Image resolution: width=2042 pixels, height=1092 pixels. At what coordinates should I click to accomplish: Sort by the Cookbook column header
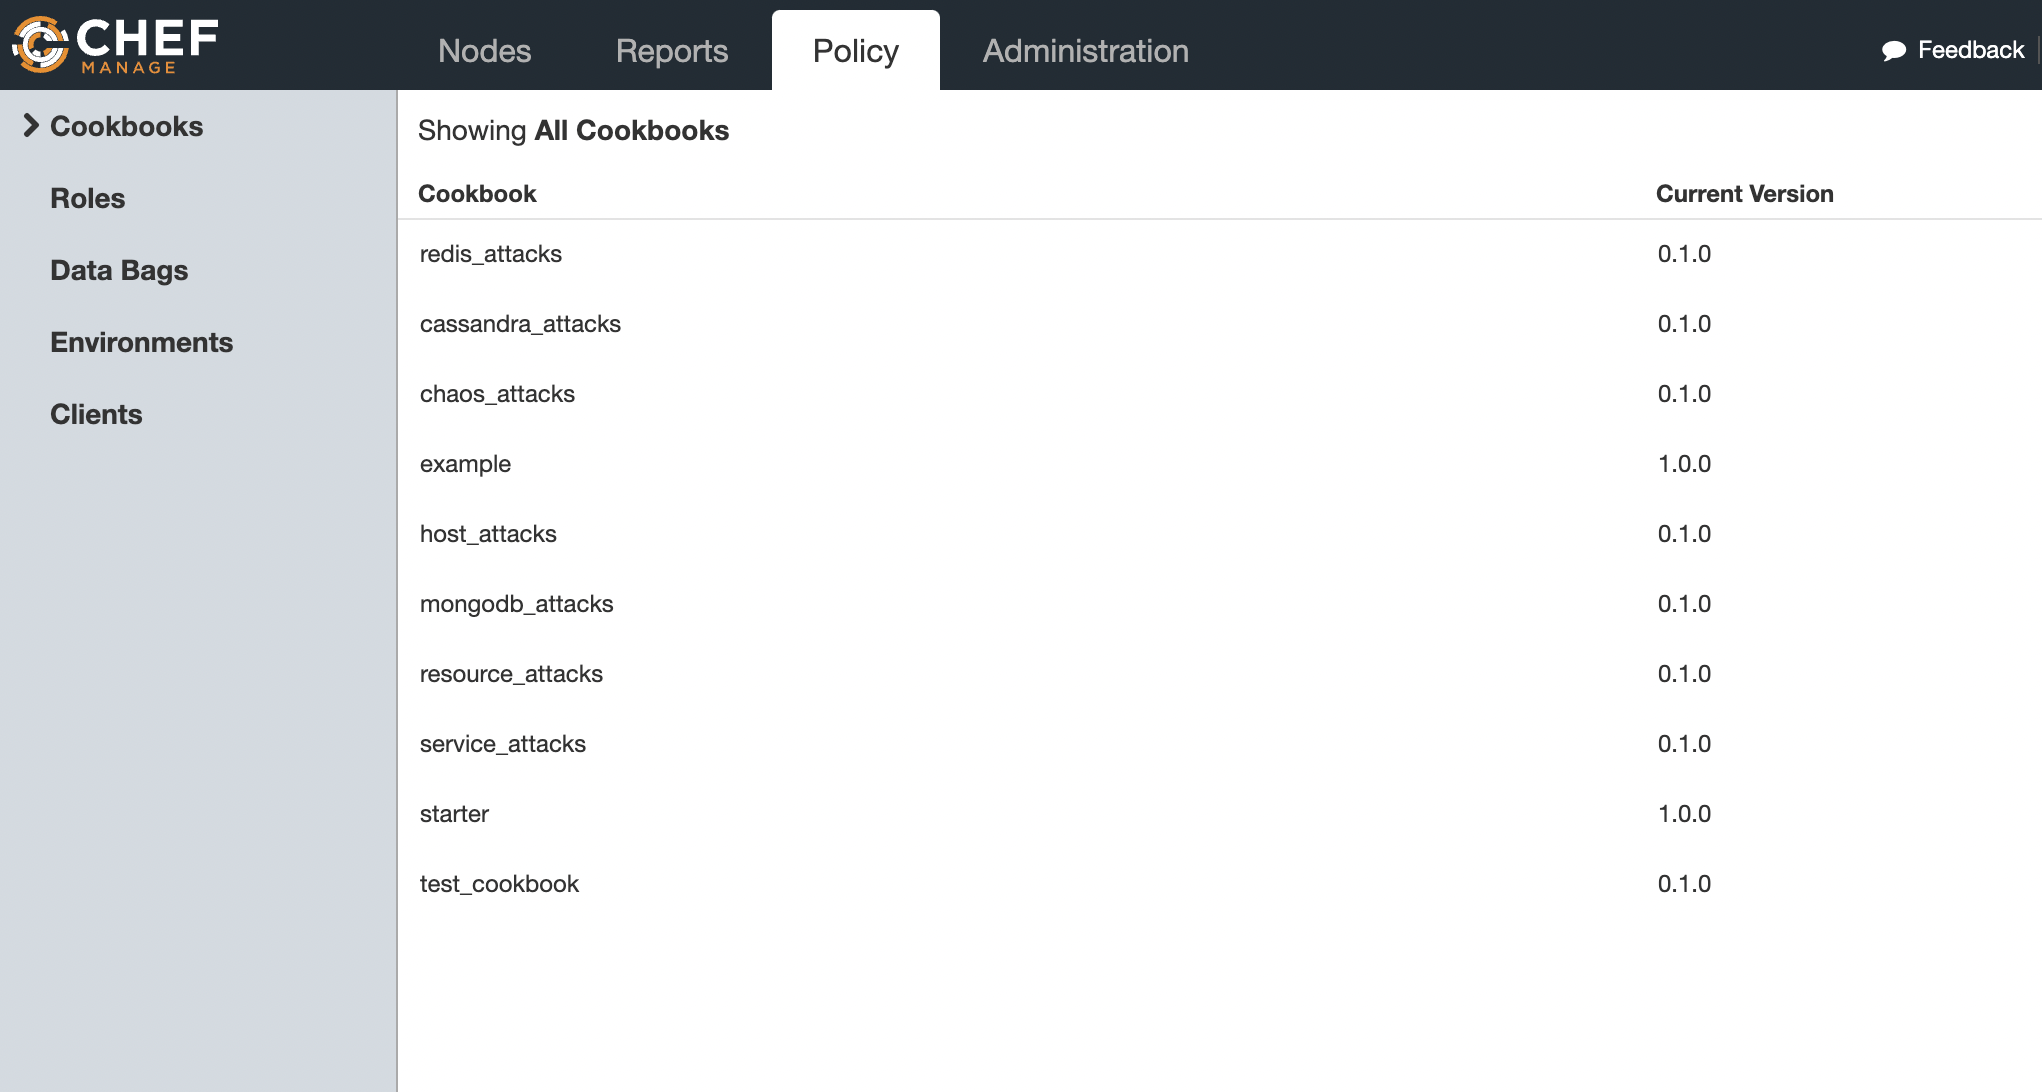(x=477, y=194)
